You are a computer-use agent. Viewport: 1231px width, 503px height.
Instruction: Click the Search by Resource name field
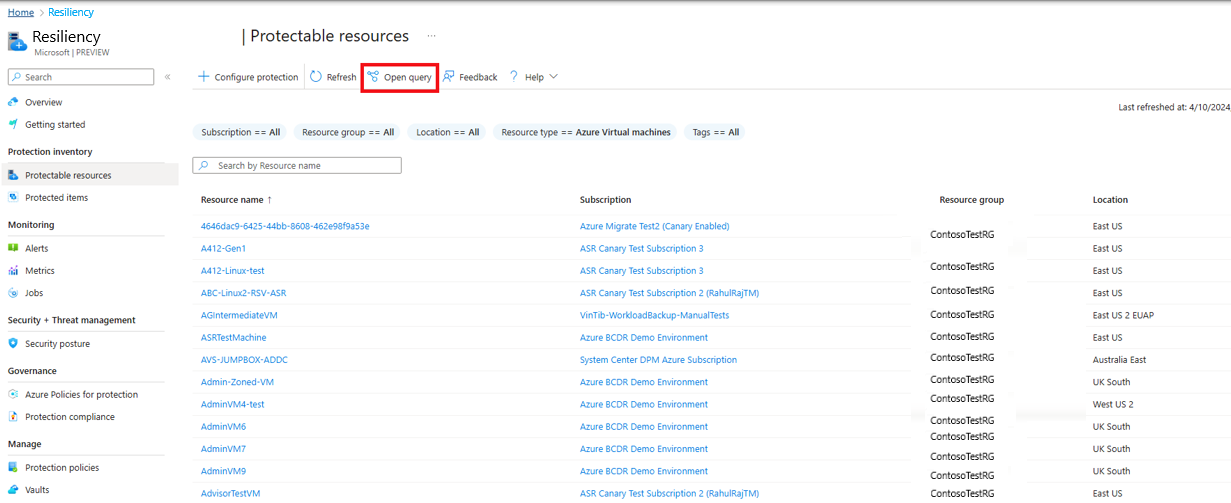pyautogui.click(x=297, y=166)
